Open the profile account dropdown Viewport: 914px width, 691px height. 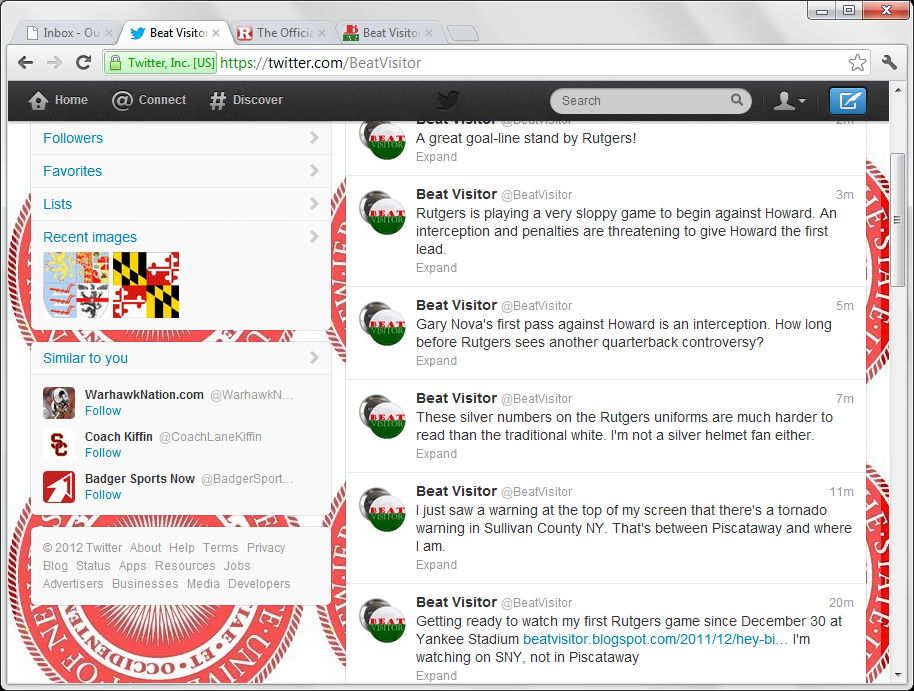point(790,101)
